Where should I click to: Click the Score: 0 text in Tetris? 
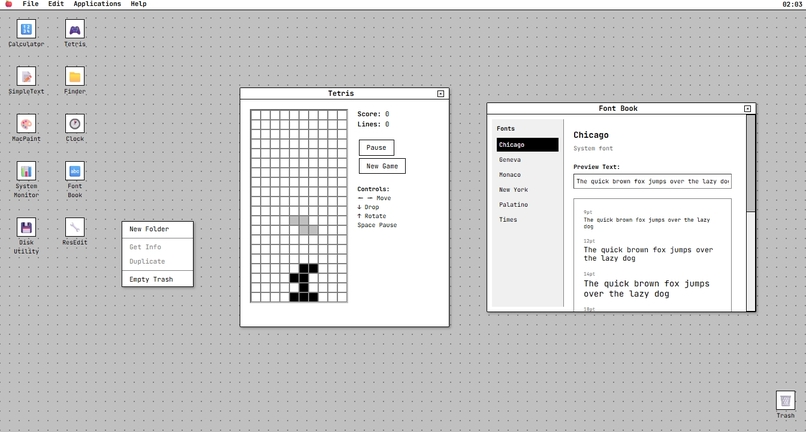click(373, 114)
